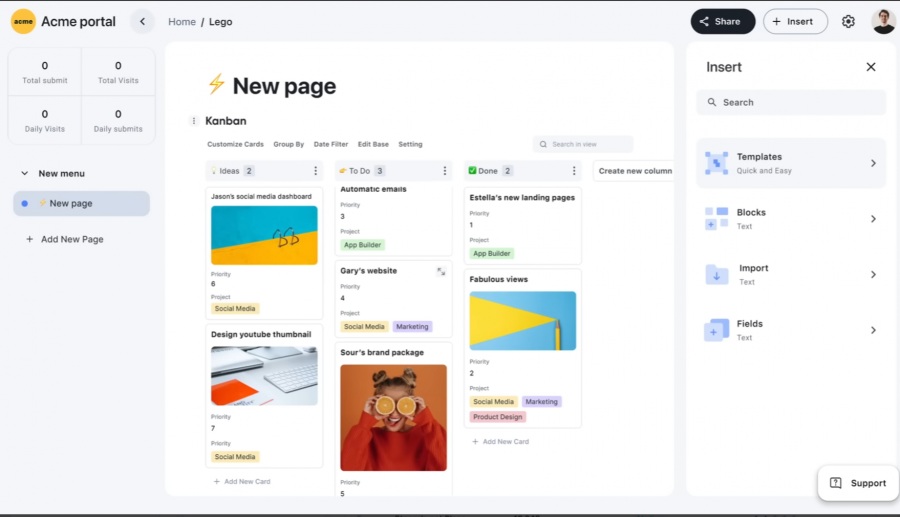Open Sour's brand package image
The height and width of the screenshot is (517, 900).
(393, 418)
